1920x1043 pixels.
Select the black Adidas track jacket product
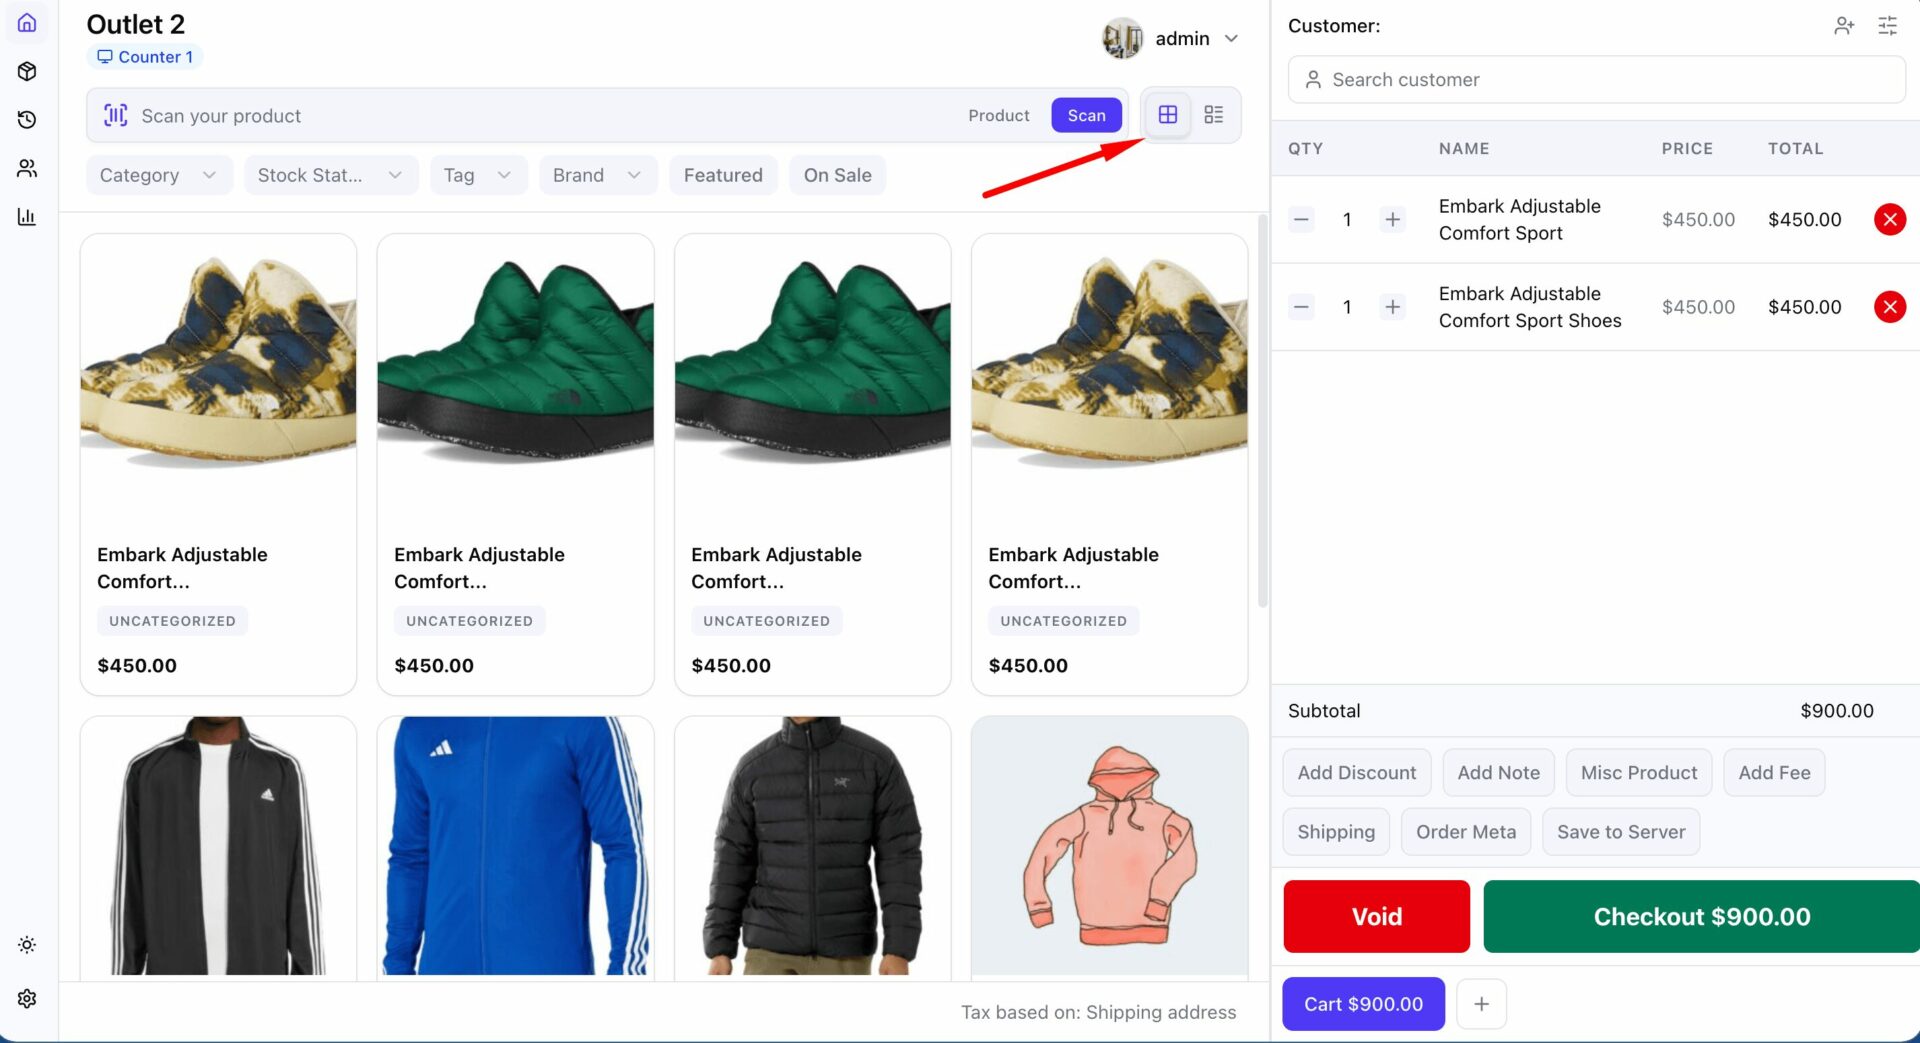click(218, 846)
